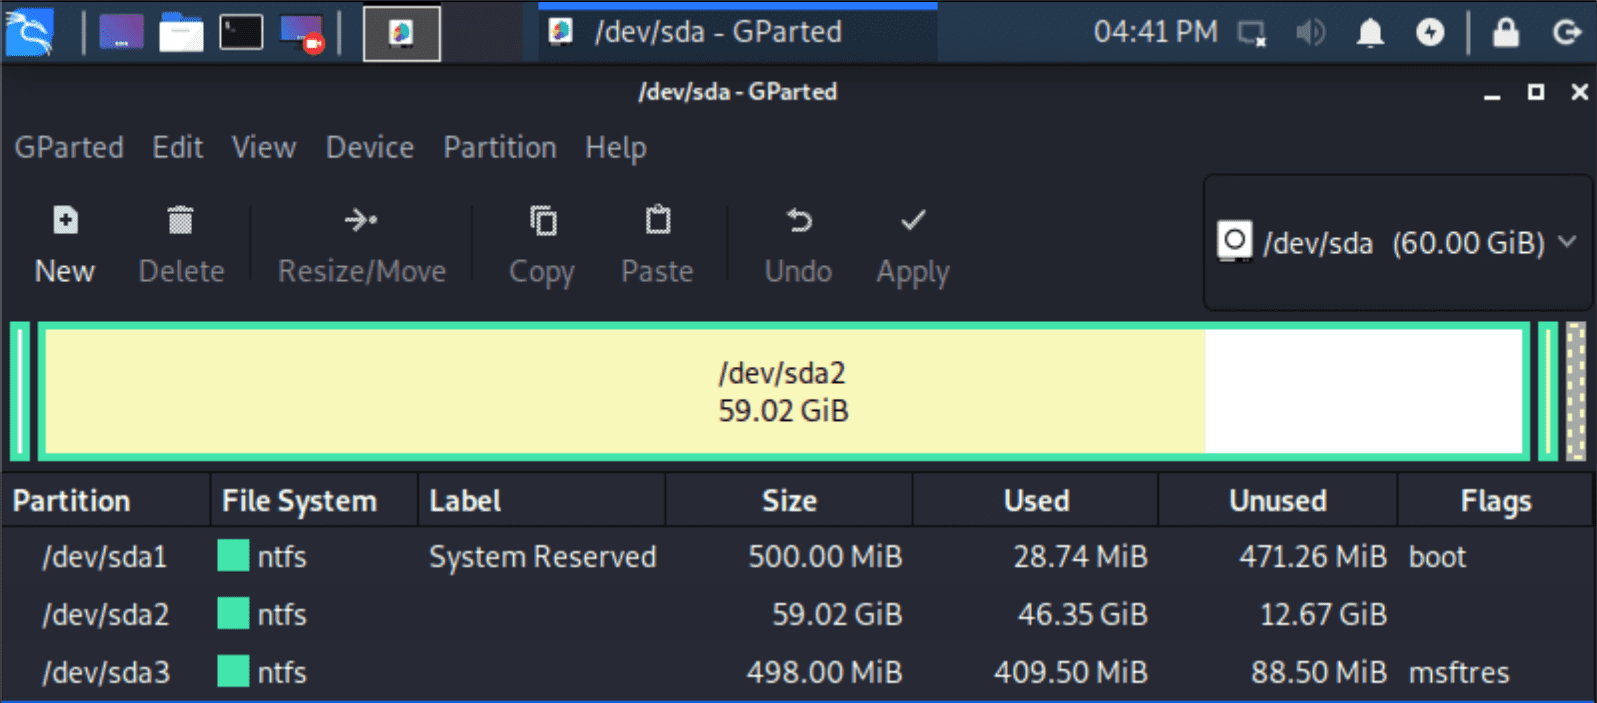Click the 12.67 GiB unused value

[1323, 614]
